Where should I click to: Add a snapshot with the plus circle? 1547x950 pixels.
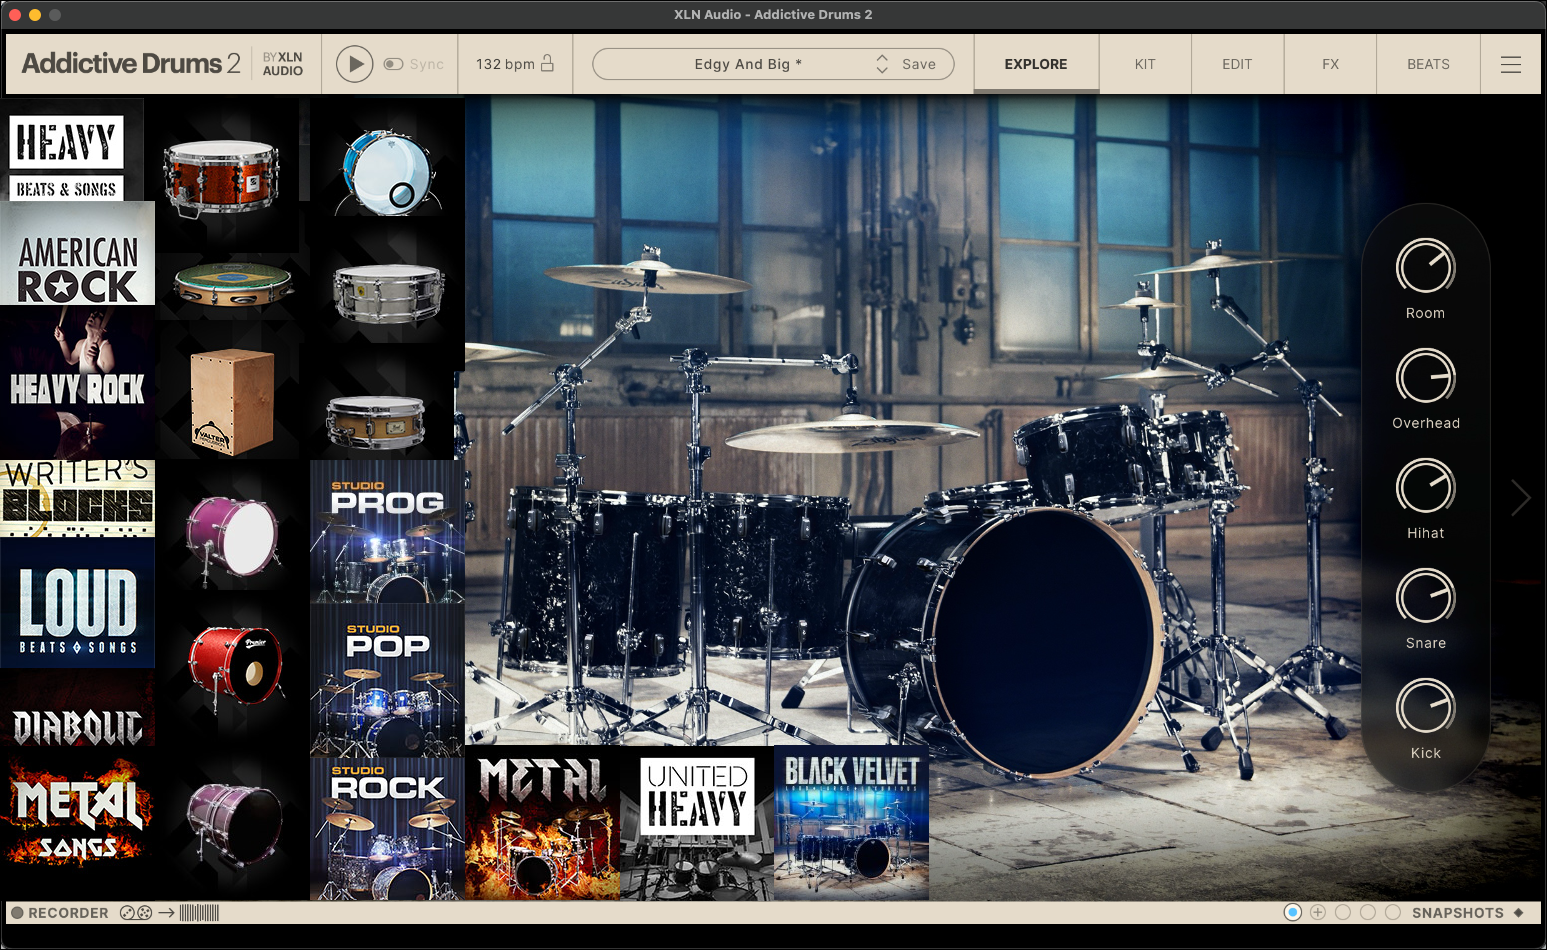tap(1318, 912)
